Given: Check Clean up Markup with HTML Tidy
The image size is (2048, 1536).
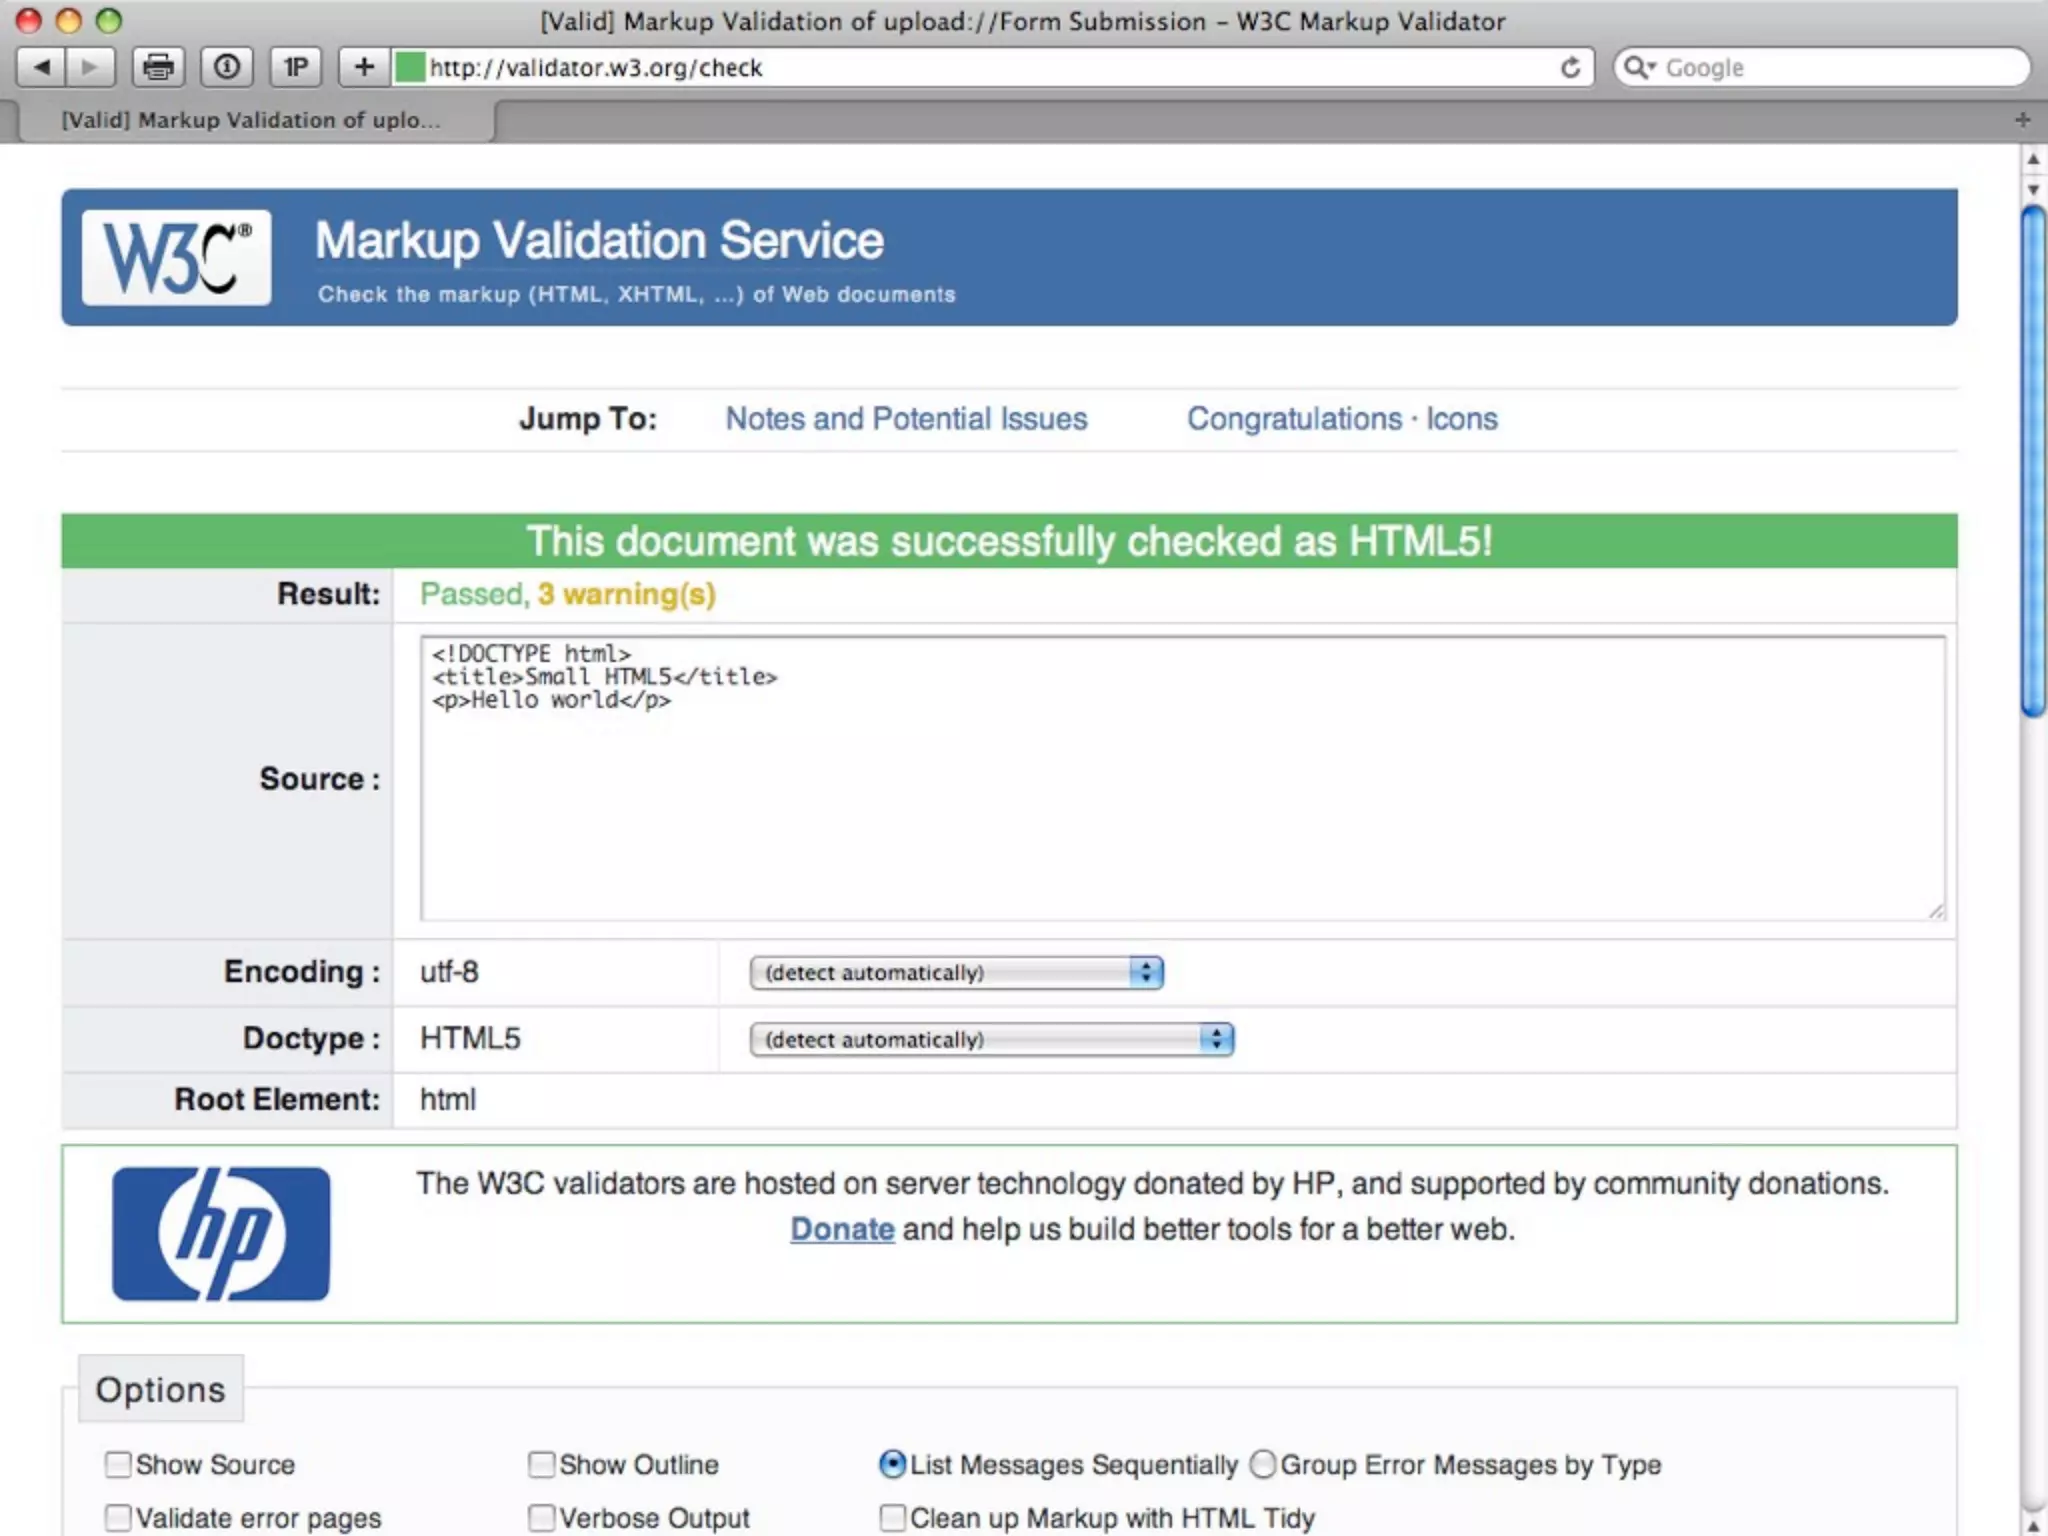Looking at the screenshot, I should (x=892, y=1517).
